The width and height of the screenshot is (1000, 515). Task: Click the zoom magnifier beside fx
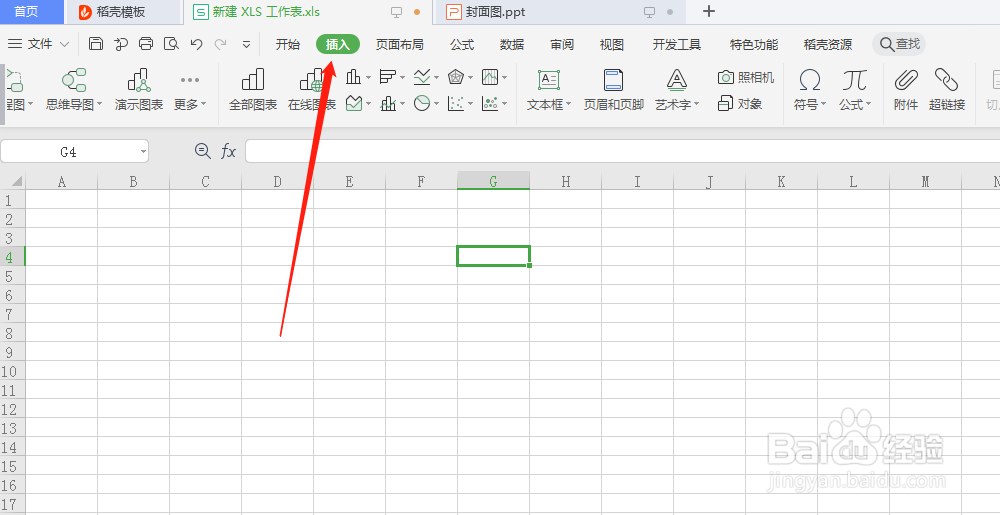(x=203, y=151)
